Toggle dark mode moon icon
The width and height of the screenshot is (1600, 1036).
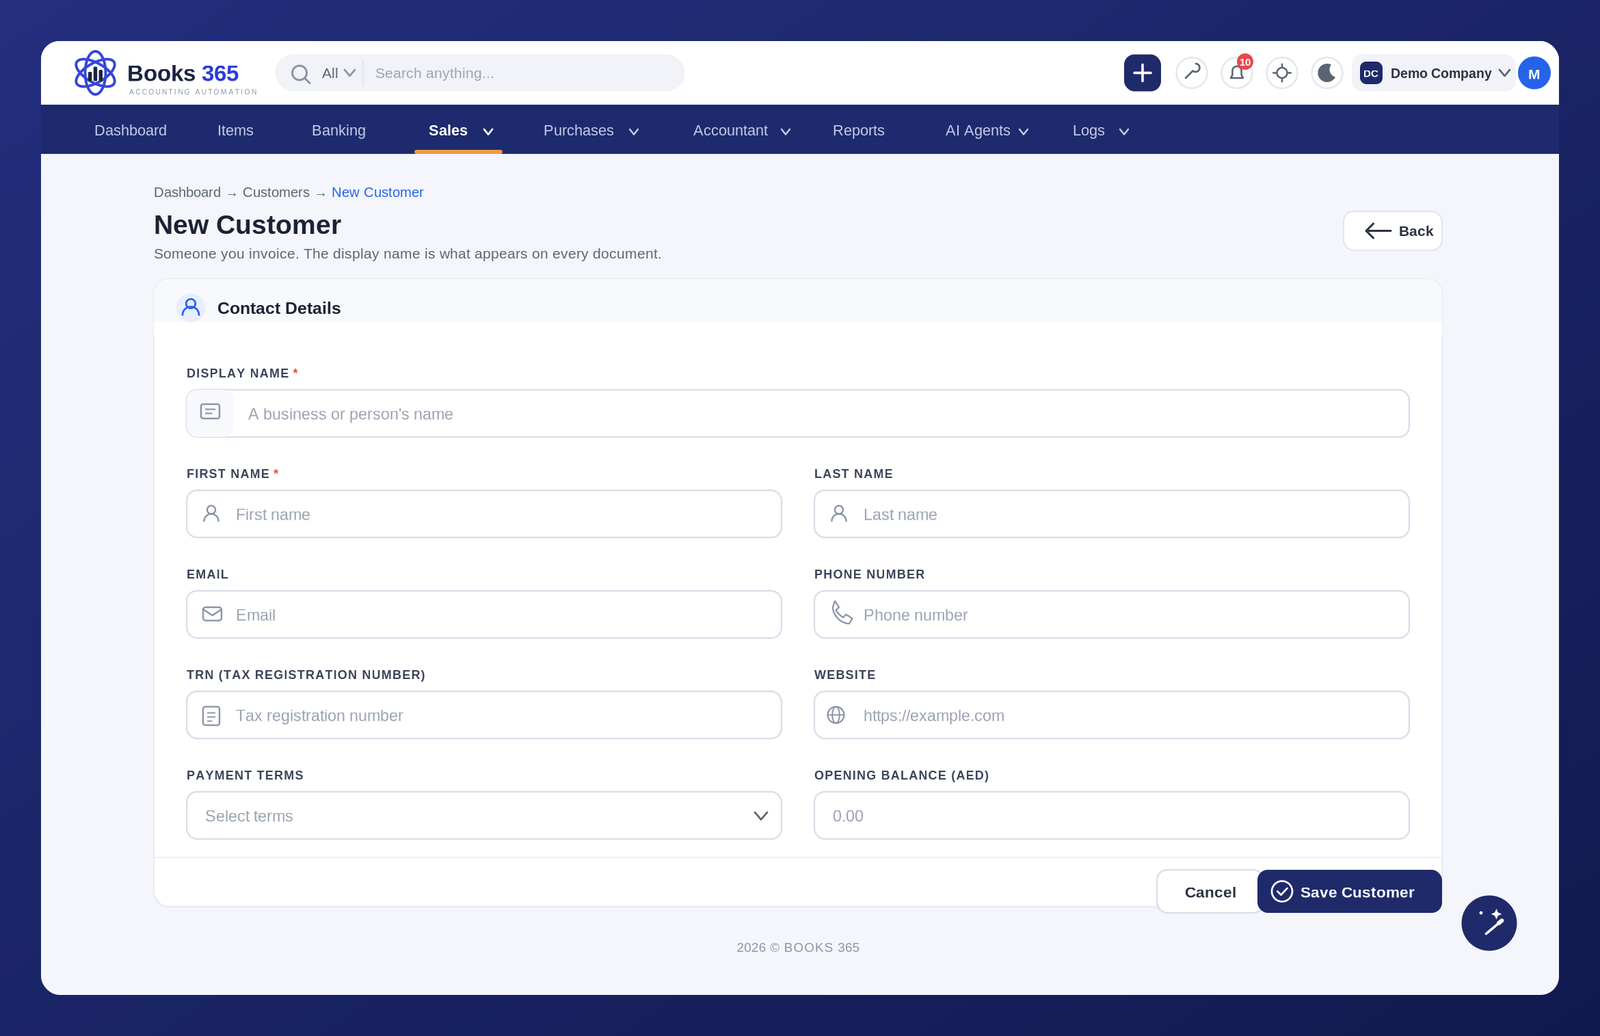[1327, 73]
